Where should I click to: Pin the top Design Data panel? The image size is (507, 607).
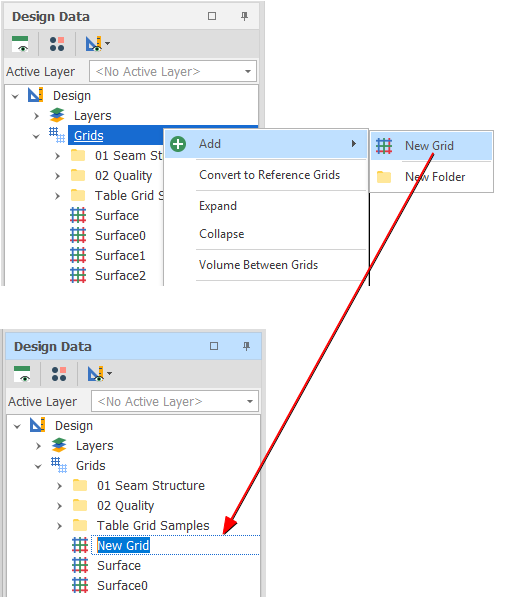coord(244,16)
